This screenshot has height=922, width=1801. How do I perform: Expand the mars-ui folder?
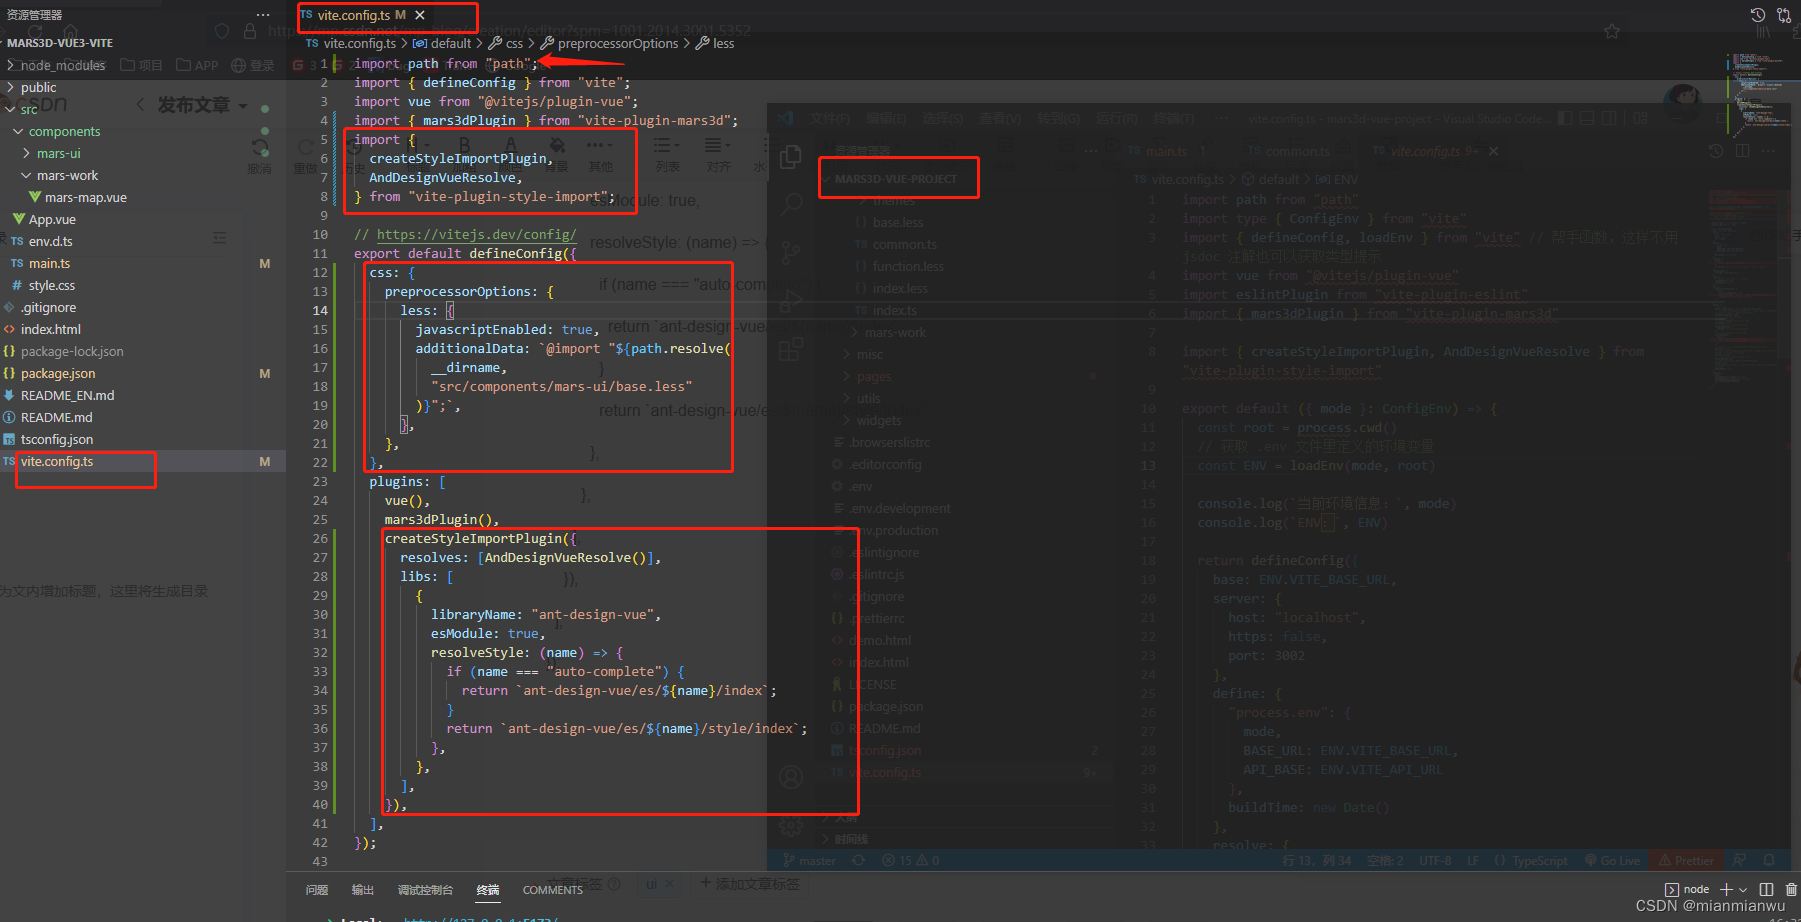[58, 153]
